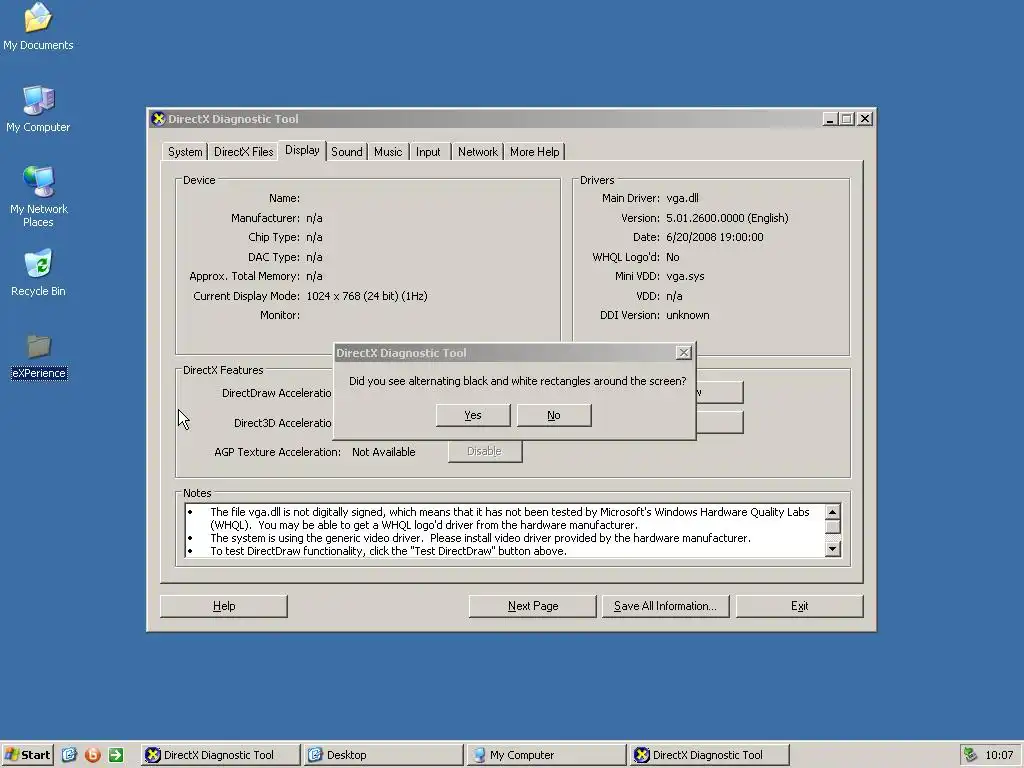
Task: Select the Recycle Bin icon
Action: tap(38, 272)
